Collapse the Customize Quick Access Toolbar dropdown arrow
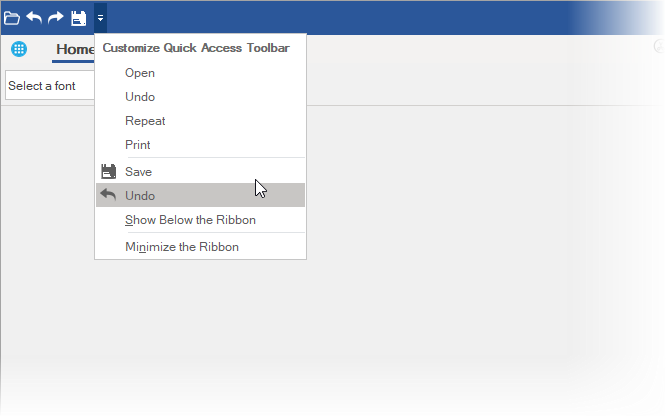 [x=100, y=18]
